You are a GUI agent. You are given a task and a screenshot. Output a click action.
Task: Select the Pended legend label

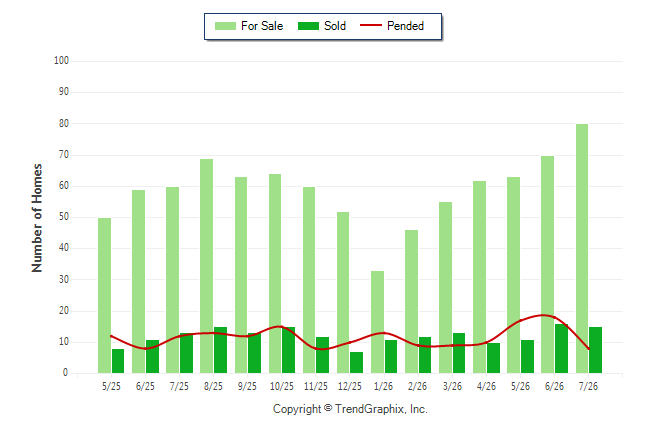pos(405,26)
